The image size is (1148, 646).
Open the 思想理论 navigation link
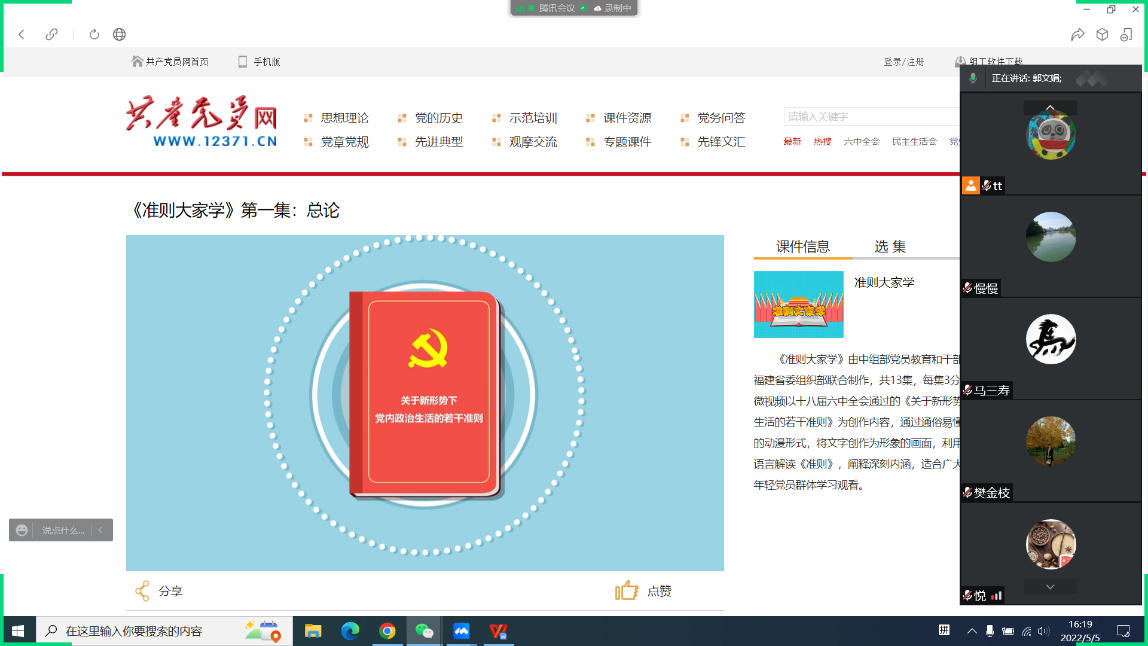click(344, 118)
